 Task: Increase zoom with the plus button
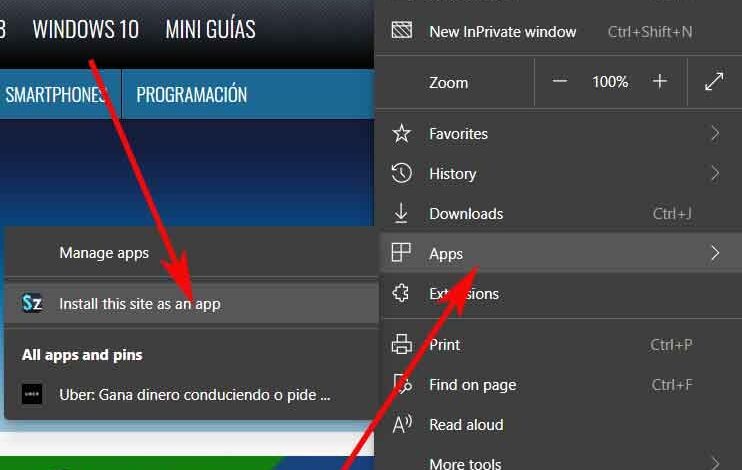coord(660,81)
